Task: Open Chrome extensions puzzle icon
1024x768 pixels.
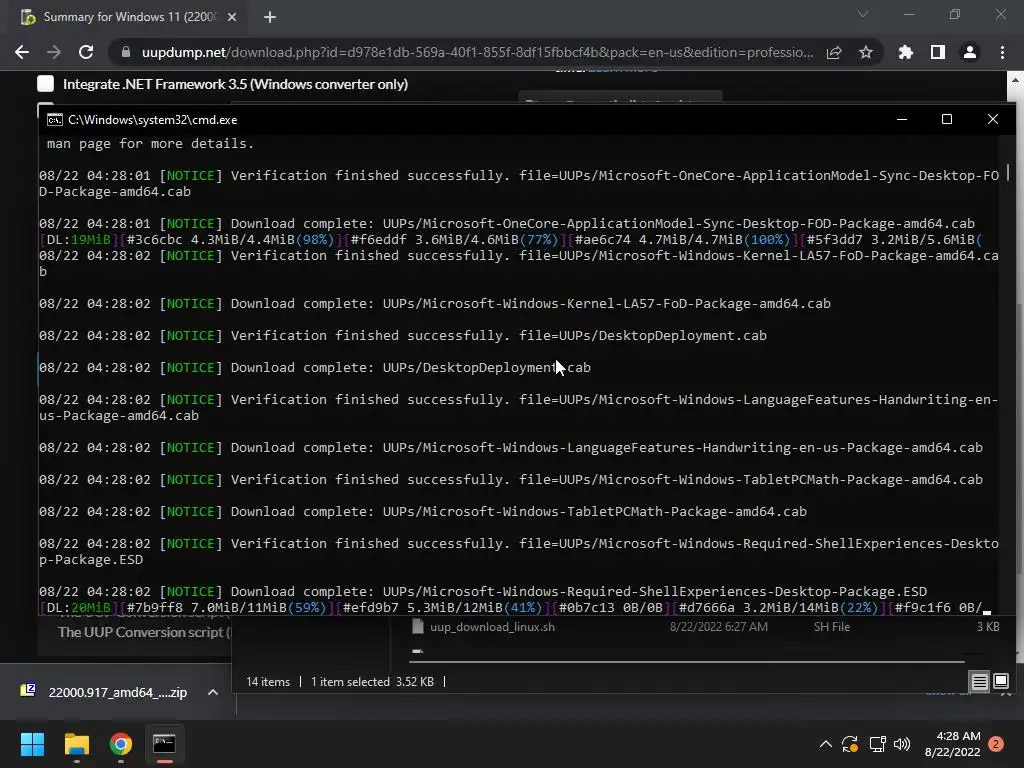Action: 906,52
